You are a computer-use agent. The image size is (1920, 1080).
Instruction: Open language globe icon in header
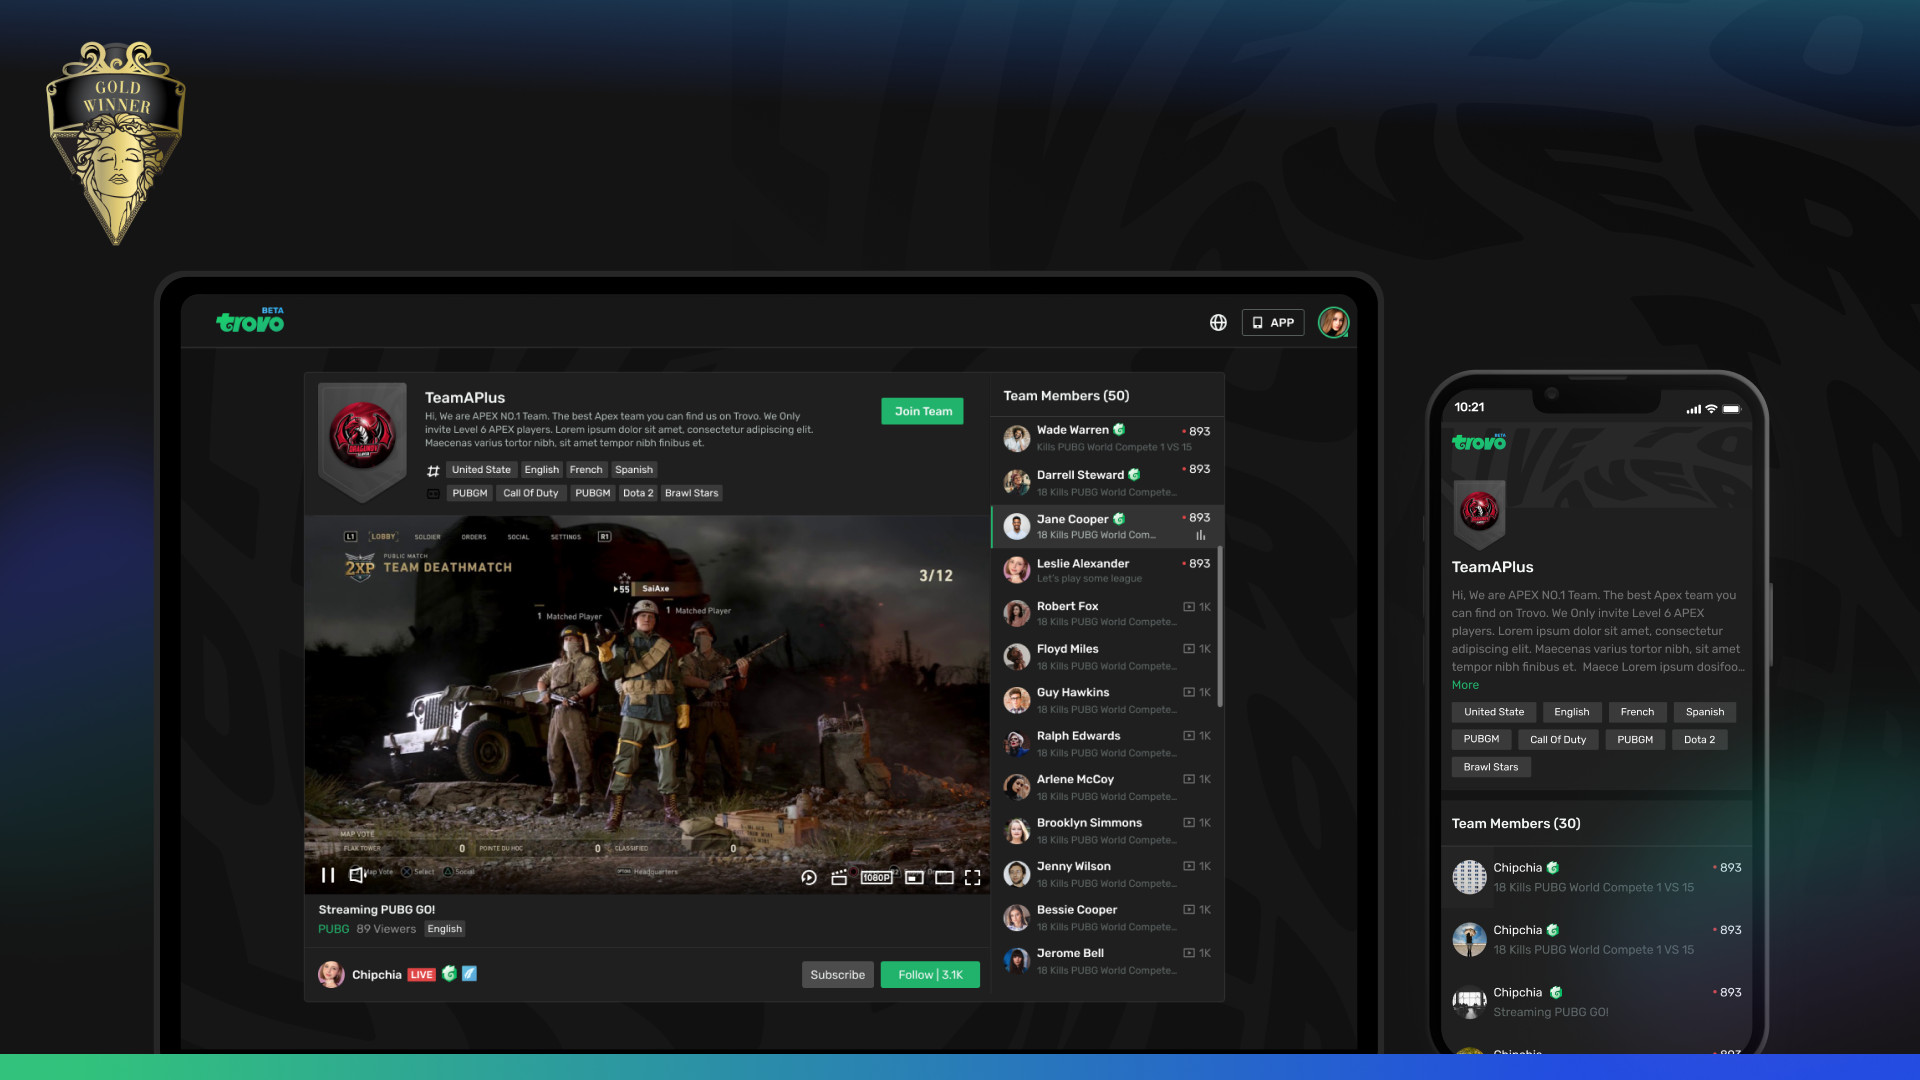[x=1218, y=323]
